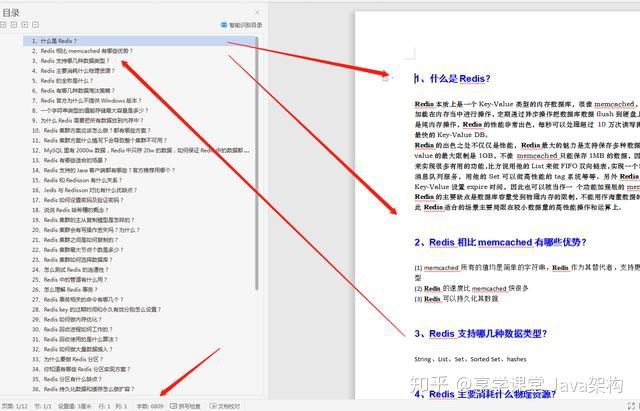This screenshot has height=411, width=640.
Task: Open outline item 27 Redis 事务相关的命令
Action: click(x=78, y=300)
